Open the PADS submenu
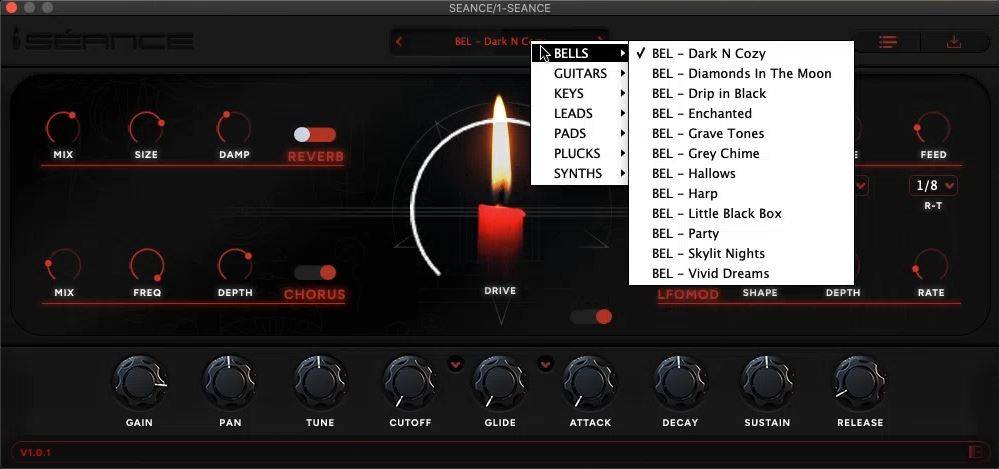Screen dimensions: 999x469 (x=580, y=133)
